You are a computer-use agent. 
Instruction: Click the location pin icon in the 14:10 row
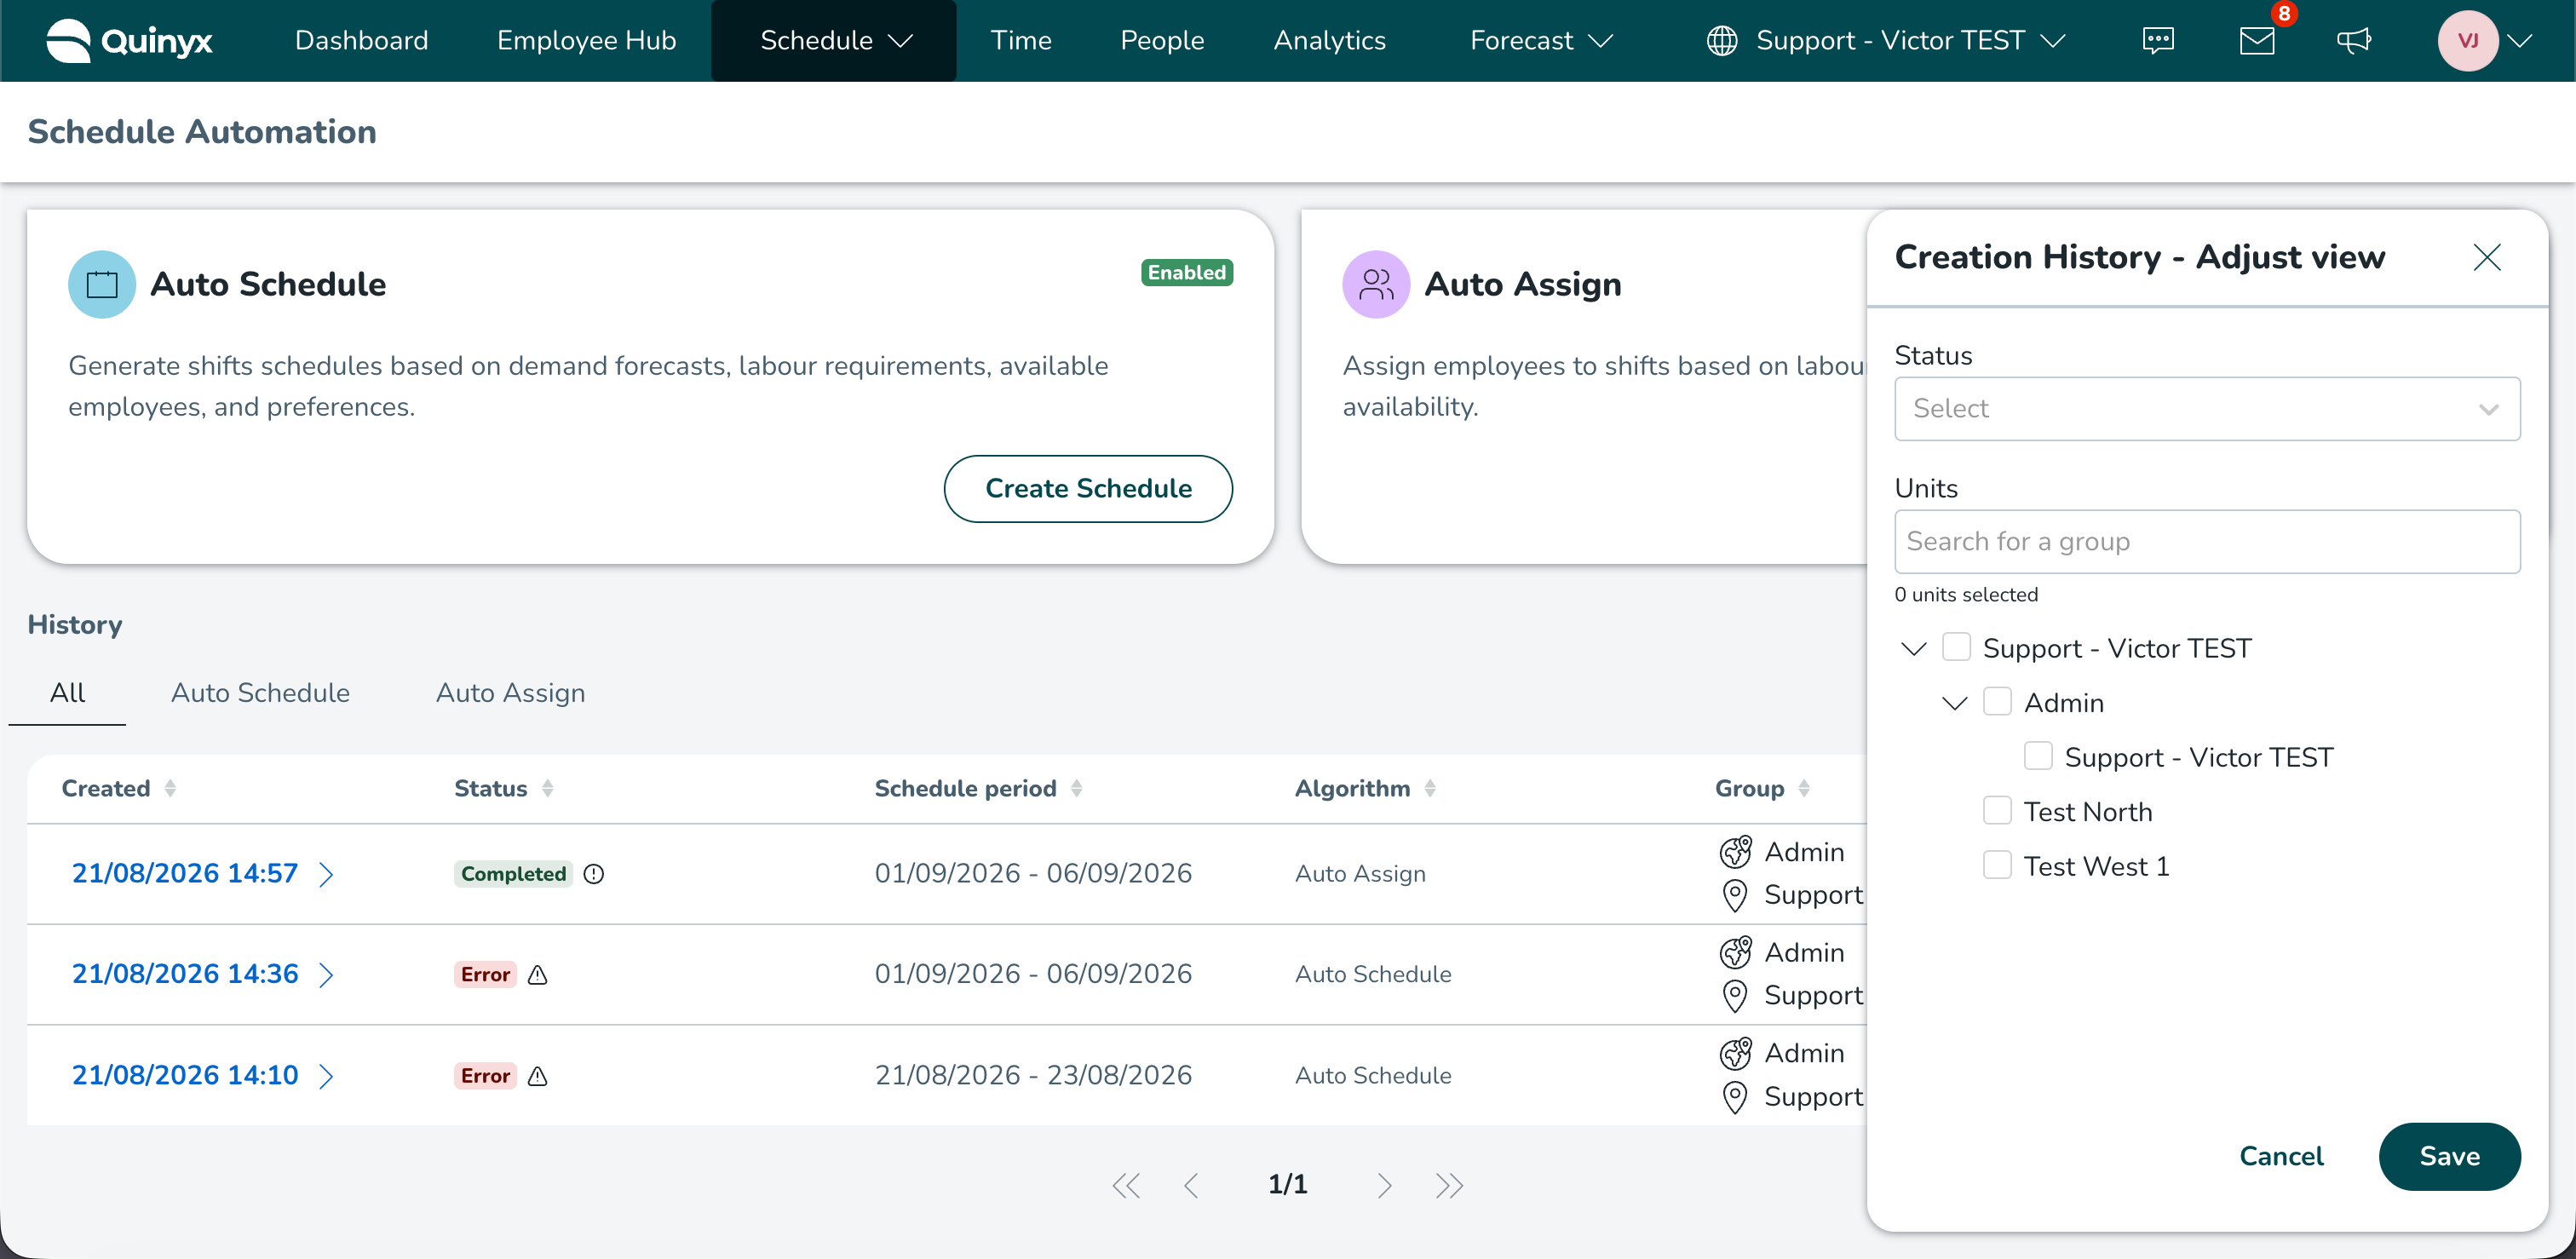1735,1097
